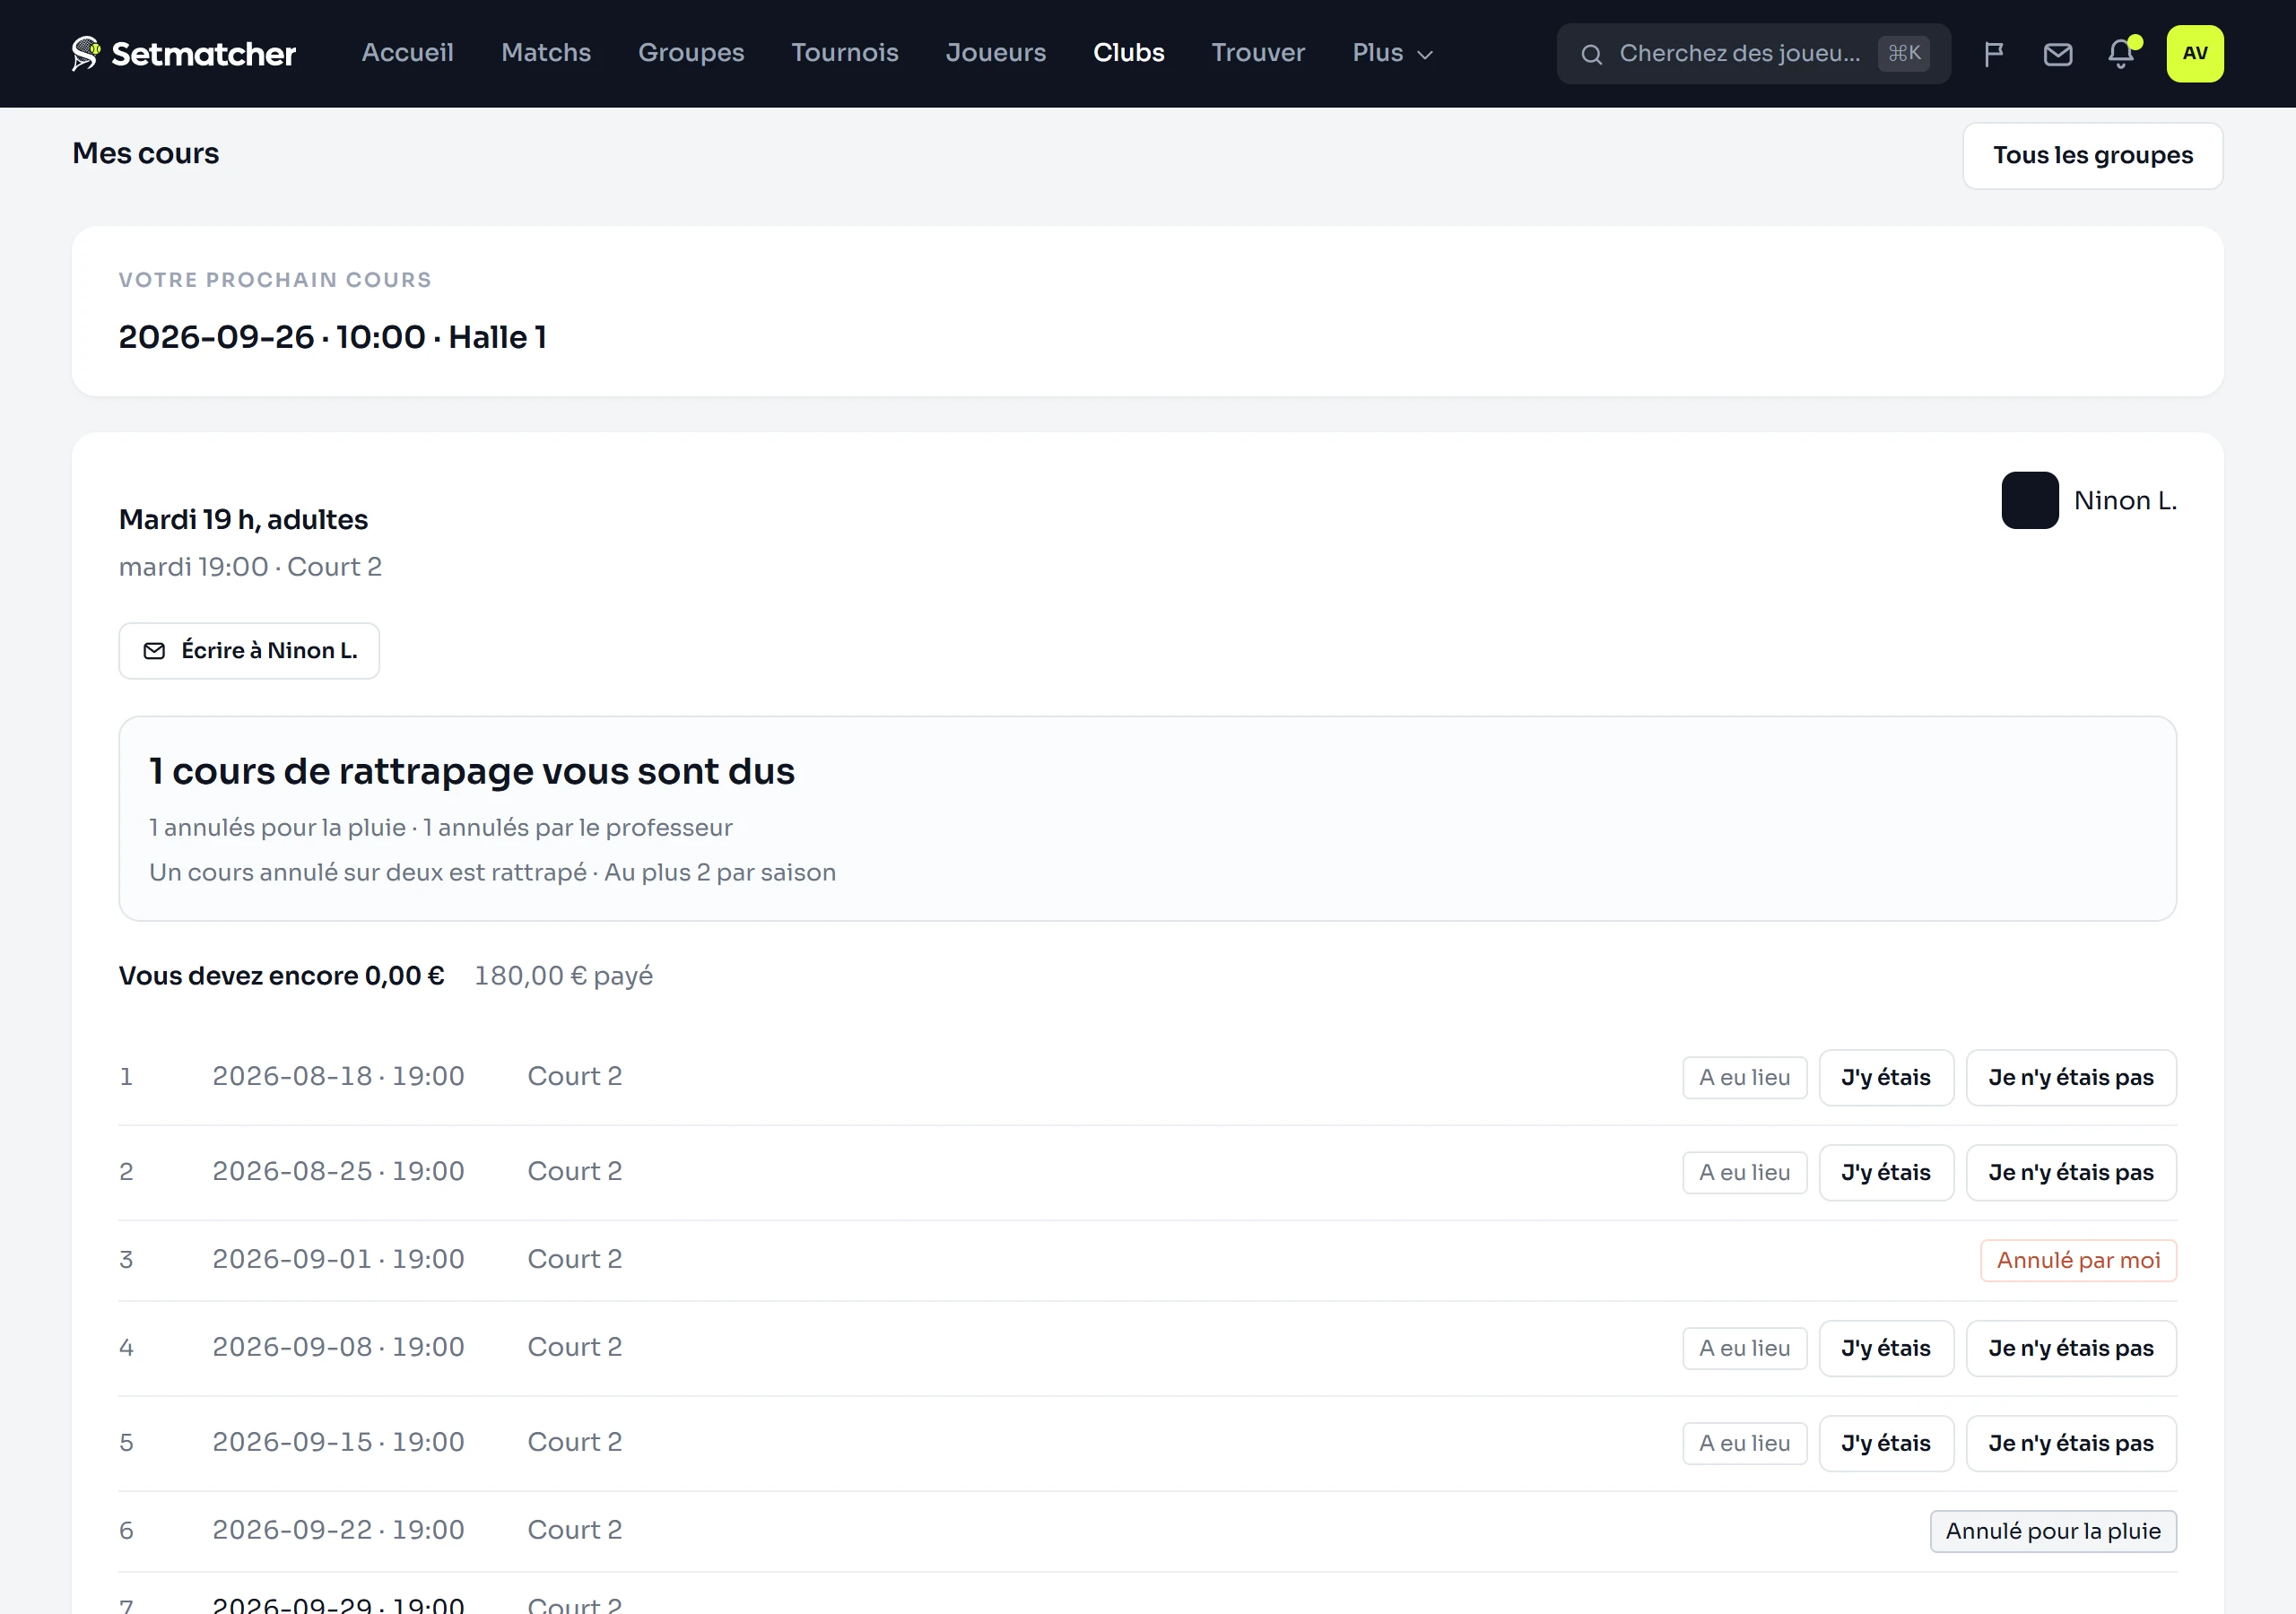This screenshot has width=2296, height=1614.
Task: Mark J'y étais for 2026-09-15 lesson
Action: tap(1885, 1444)
